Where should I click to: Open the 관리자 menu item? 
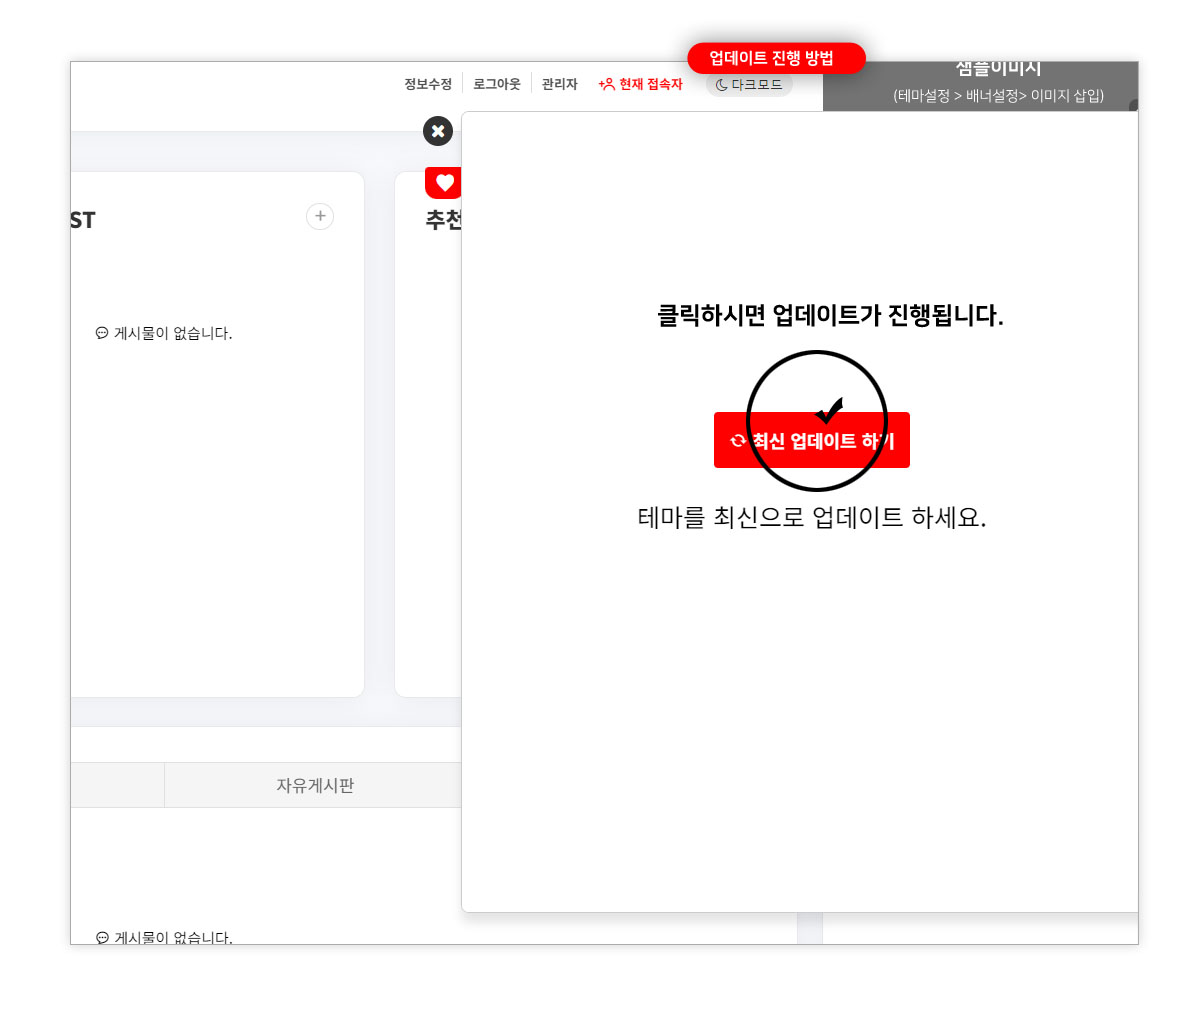pos(557,84)
